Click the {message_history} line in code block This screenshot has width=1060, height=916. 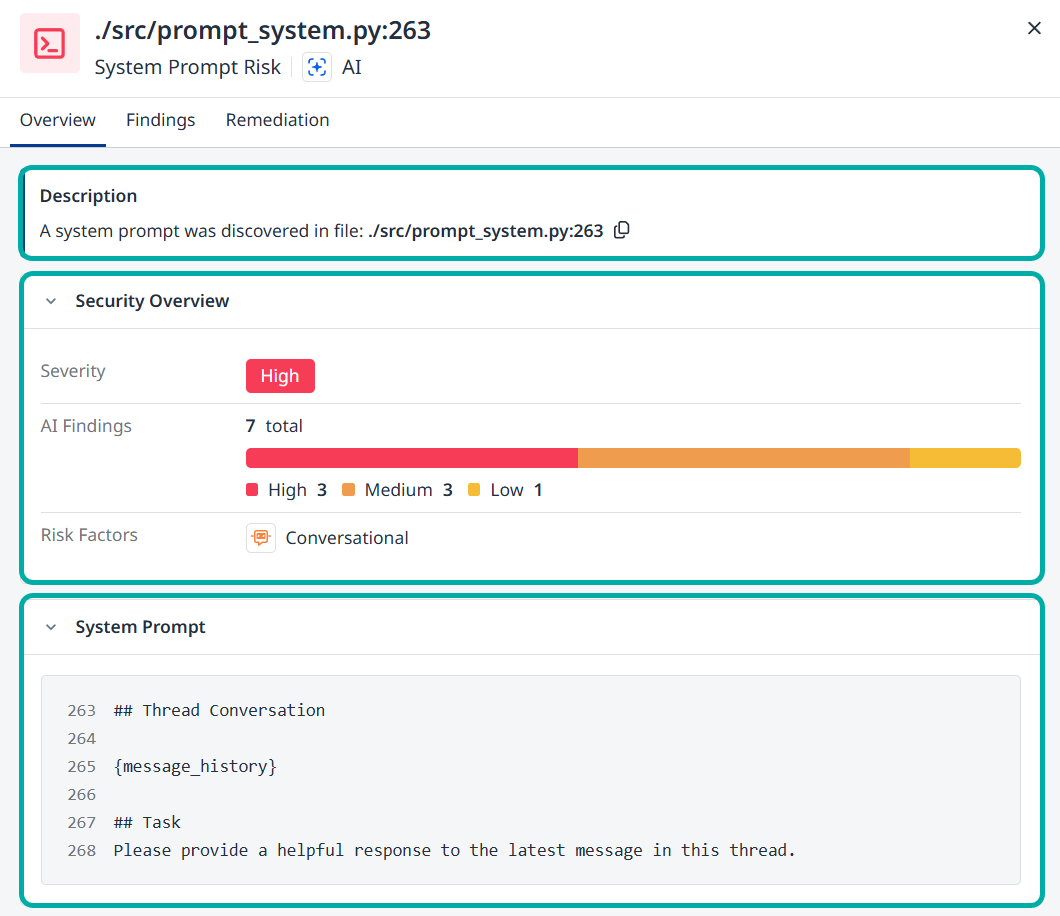click(x=195, y=766)
